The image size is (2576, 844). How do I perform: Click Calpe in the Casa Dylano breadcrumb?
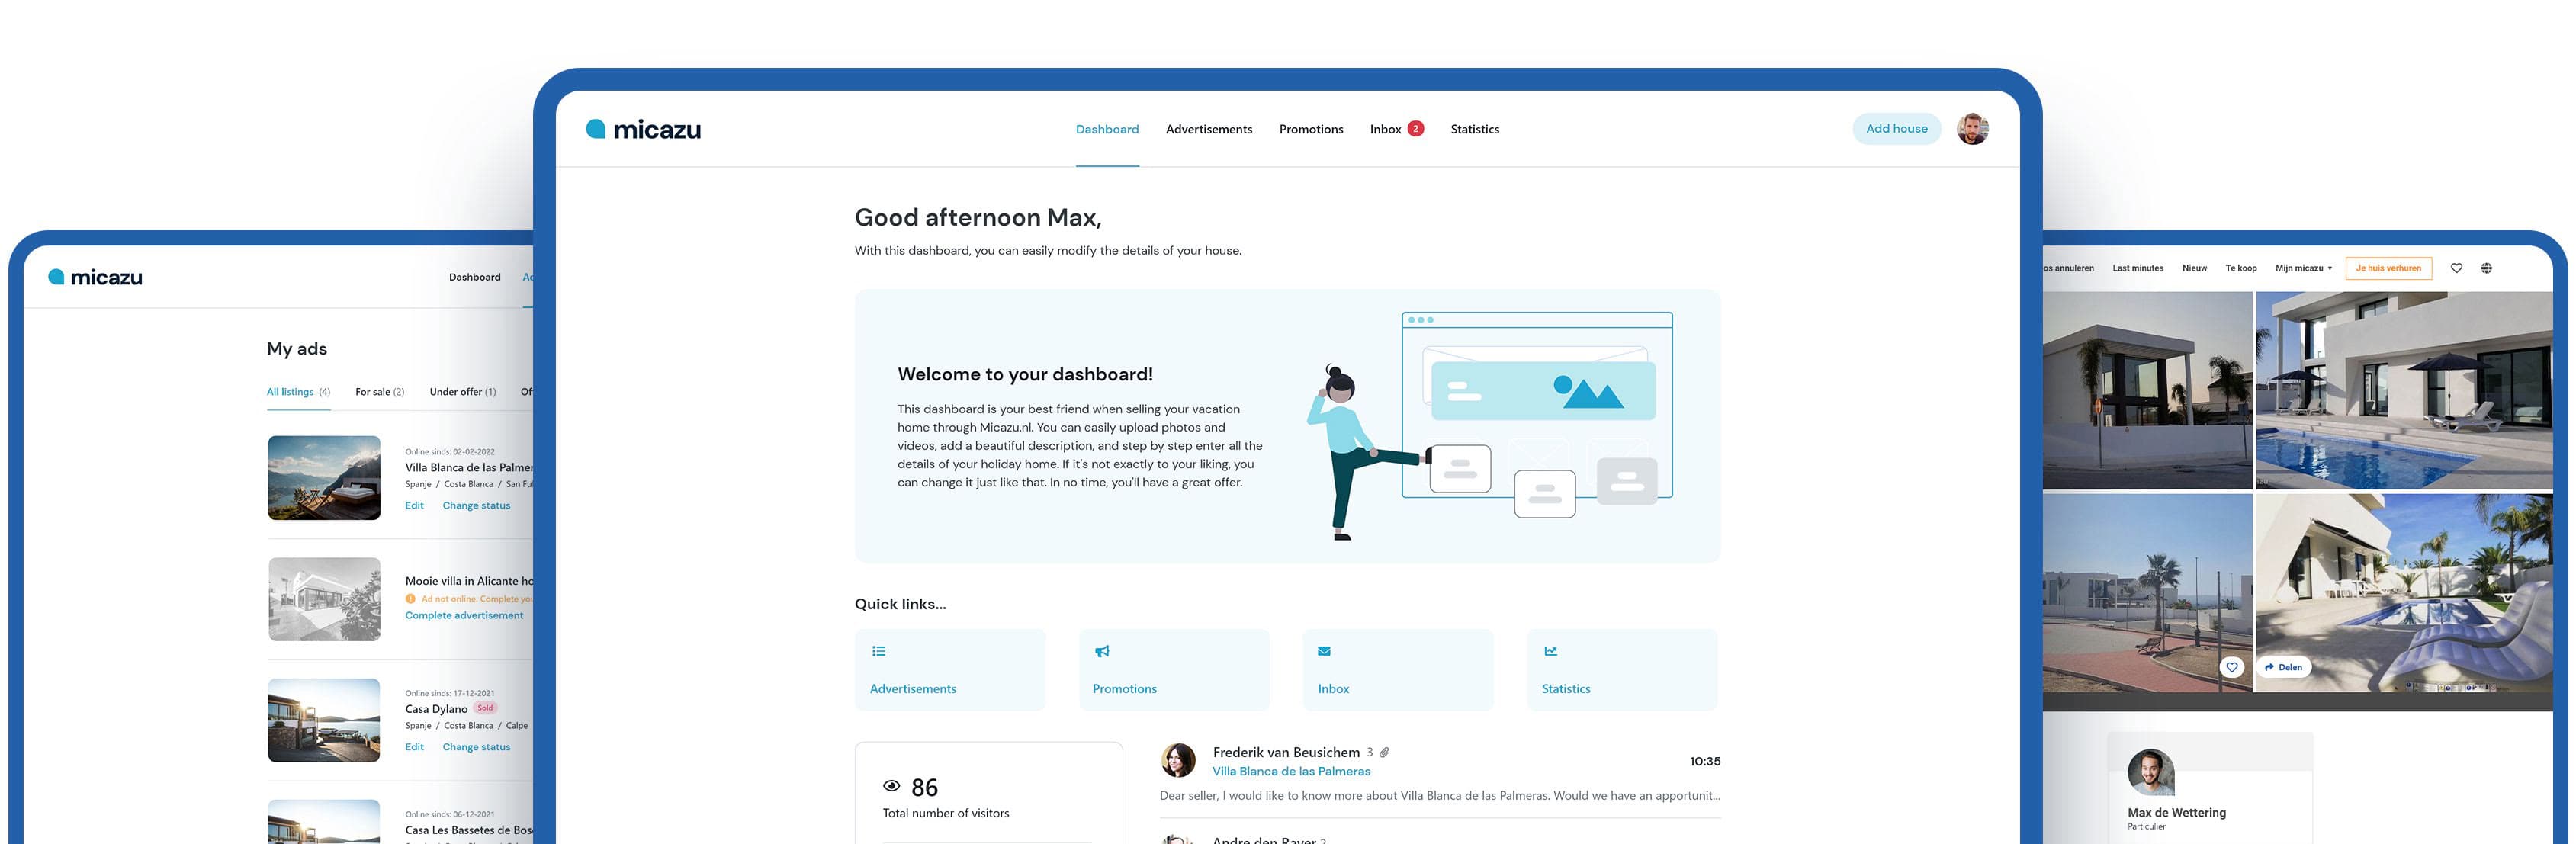point(516,726)
